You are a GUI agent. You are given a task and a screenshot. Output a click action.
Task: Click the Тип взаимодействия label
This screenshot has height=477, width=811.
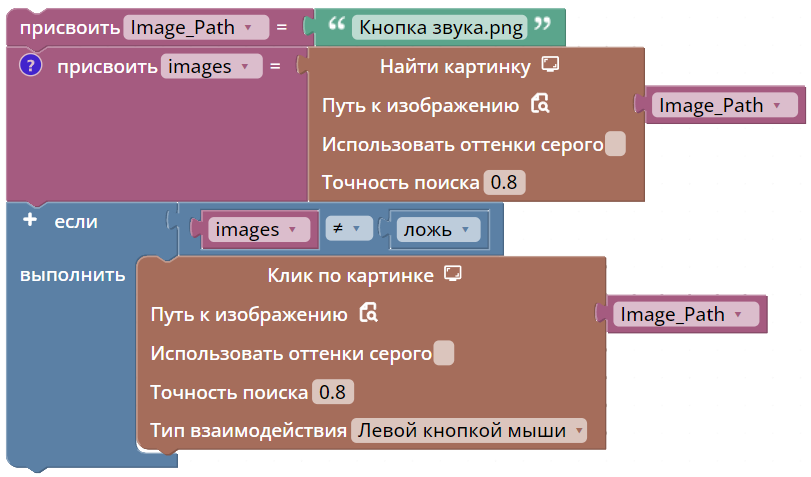pyautogui.click(x=248, y=430)
